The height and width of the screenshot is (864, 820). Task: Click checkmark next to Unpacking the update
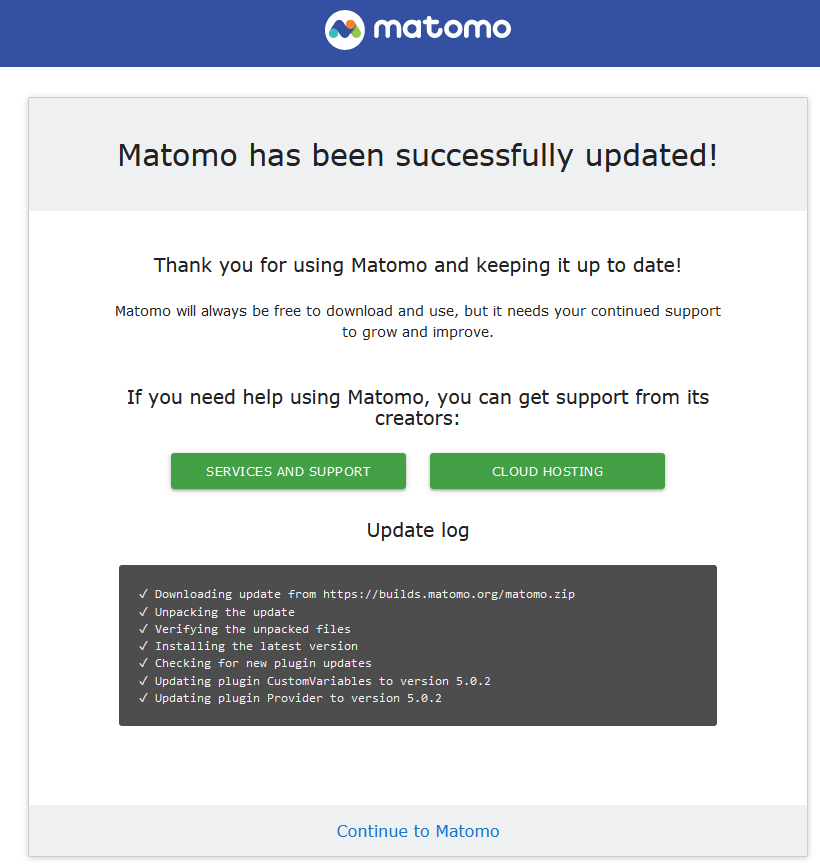pyautogui.click(x=144, y=612)
